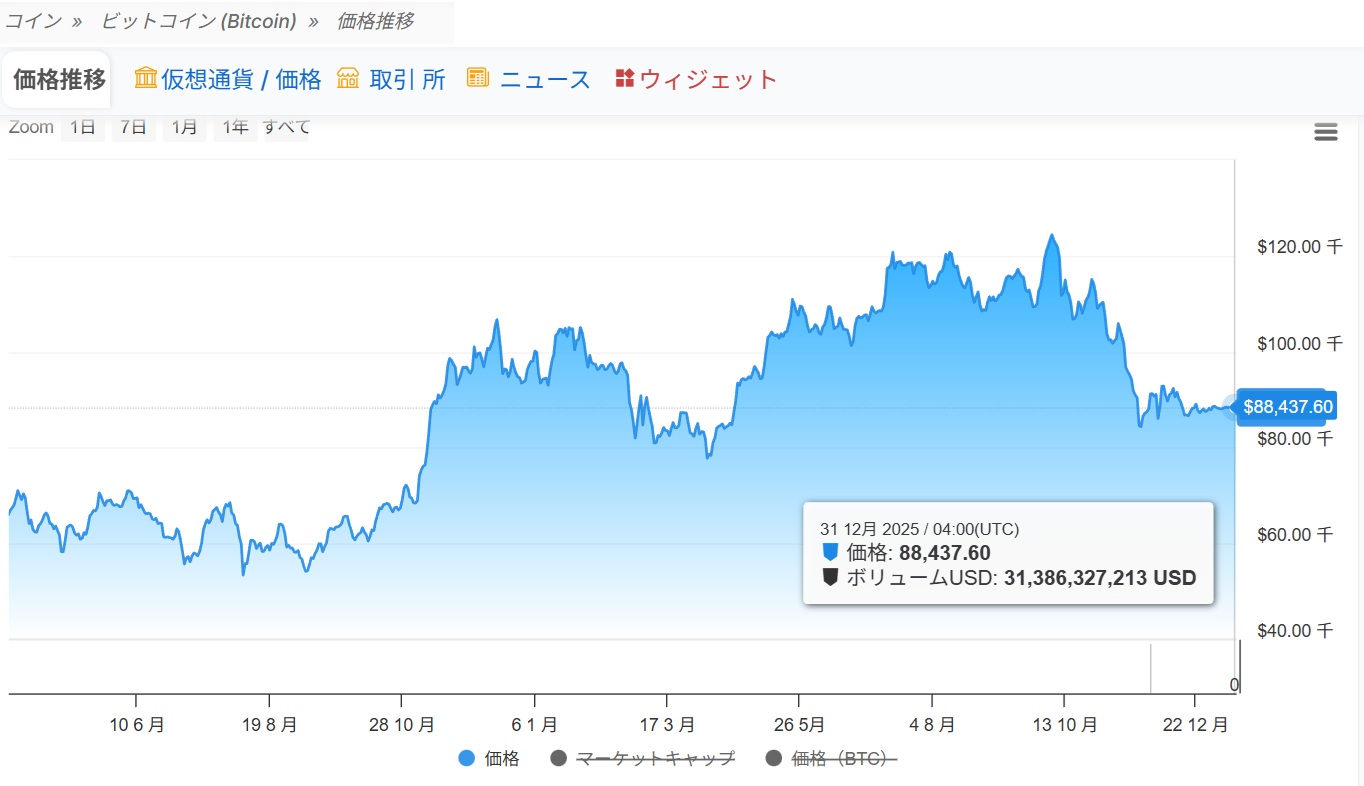Toggle the 価格 series in the legend
Screen dimensions: 1364x786
[502, 759]
